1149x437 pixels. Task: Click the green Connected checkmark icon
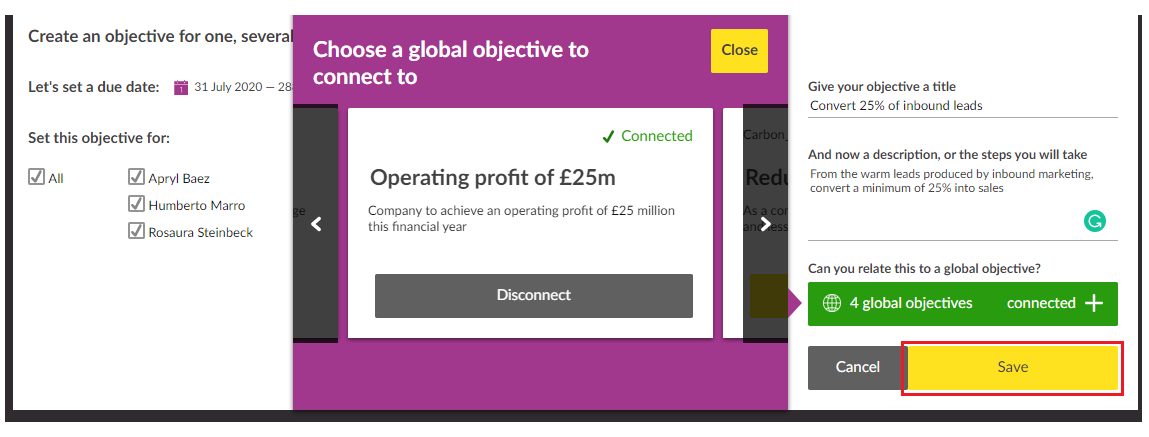(607, 136)
